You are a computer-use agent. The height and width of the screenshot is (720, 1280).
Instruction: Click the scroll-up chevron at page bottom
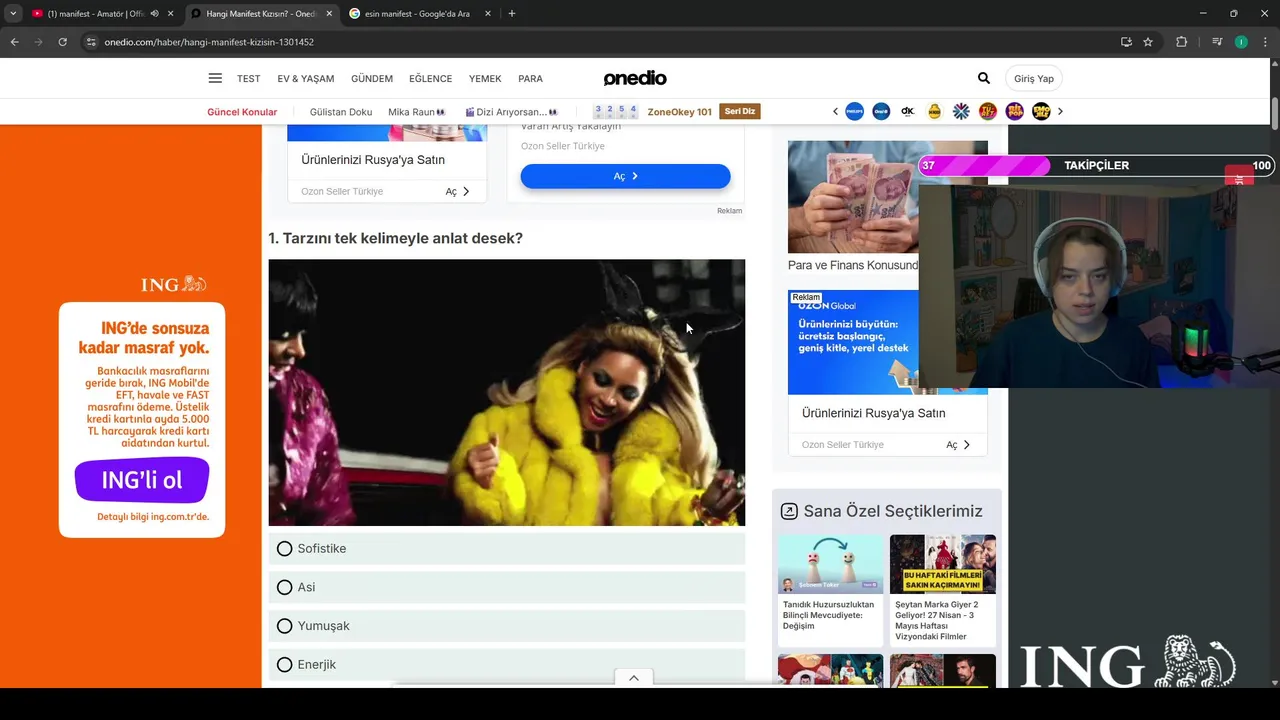633,678
